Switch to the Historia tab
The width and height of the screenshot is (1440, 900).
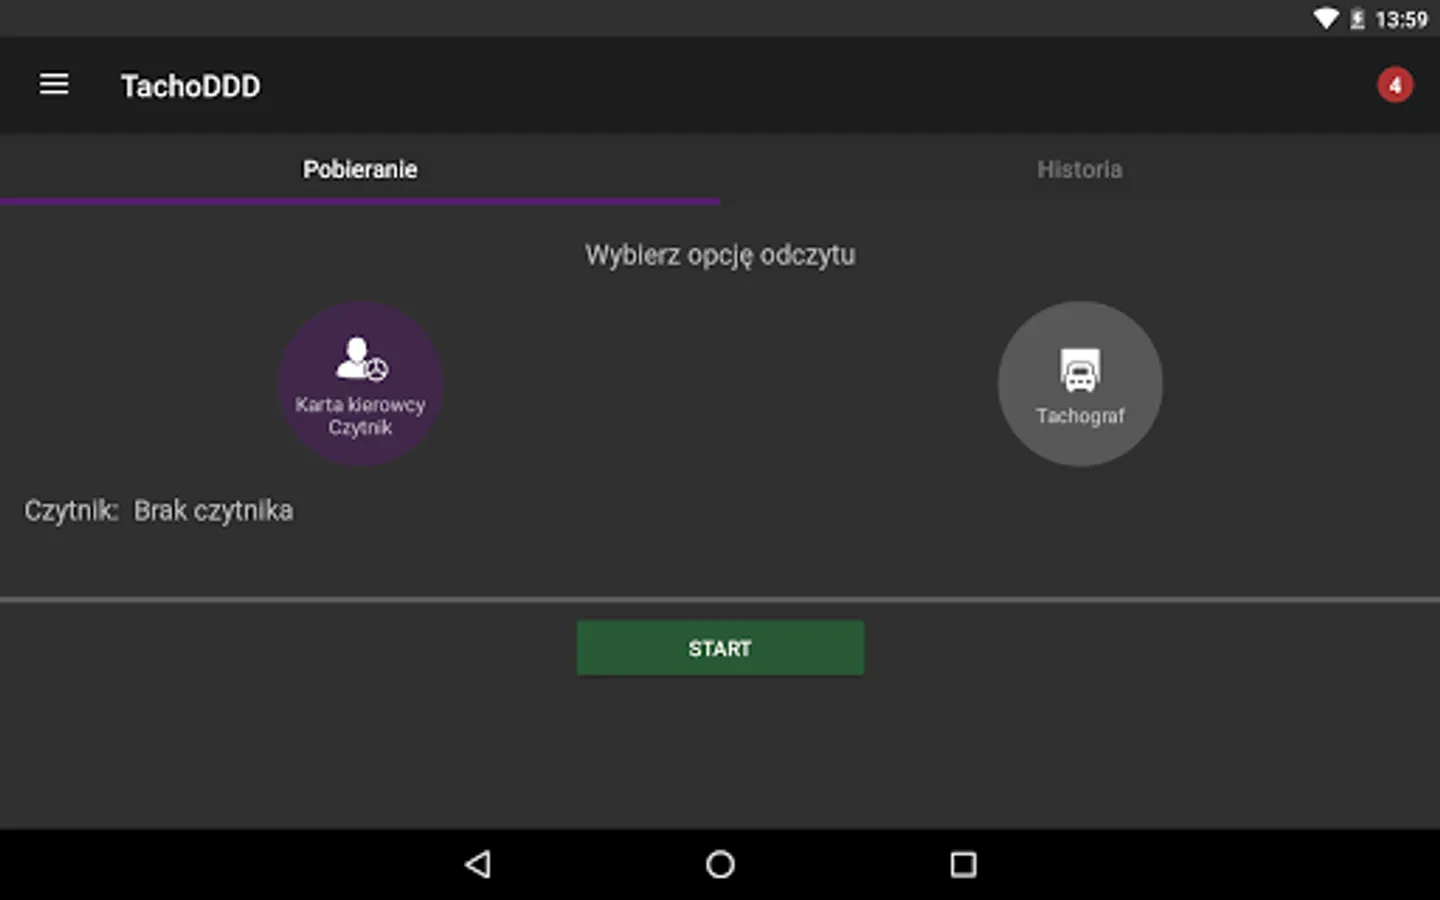pos(1080,169)
